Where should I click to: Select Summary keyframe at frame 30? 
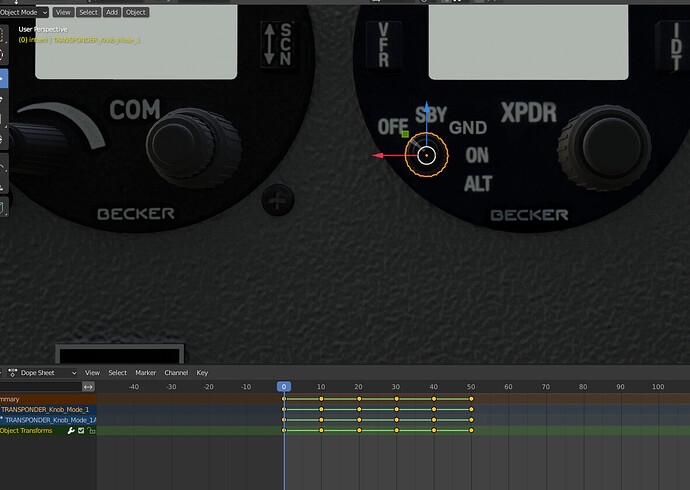coord(396,399)
